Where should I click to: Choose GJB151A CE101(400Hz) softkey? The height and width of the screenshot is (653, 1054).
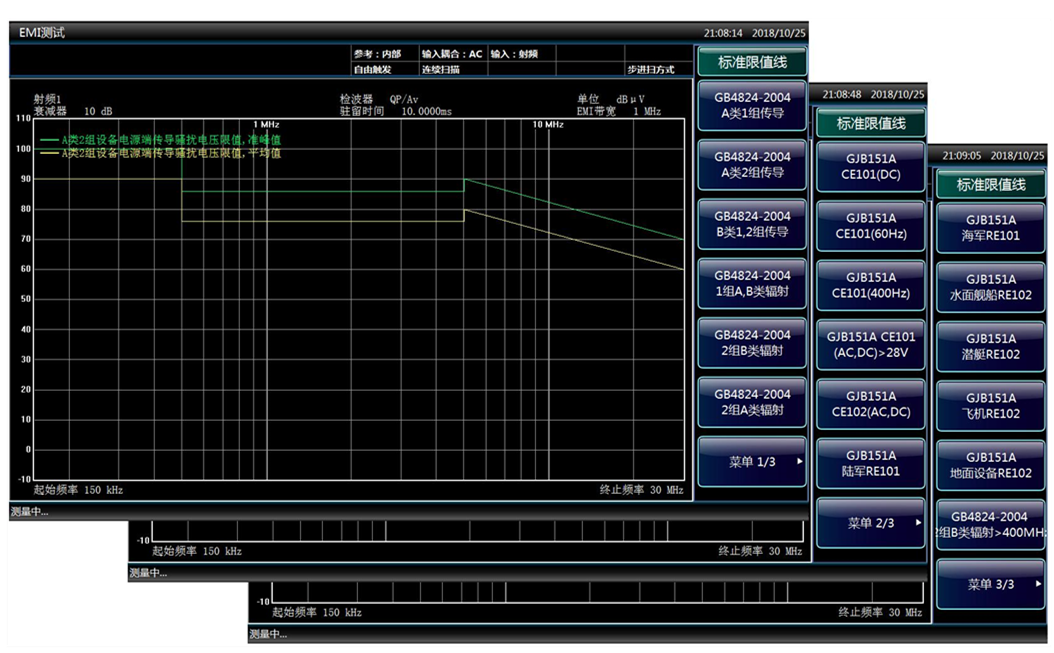(x=871, y=285)
